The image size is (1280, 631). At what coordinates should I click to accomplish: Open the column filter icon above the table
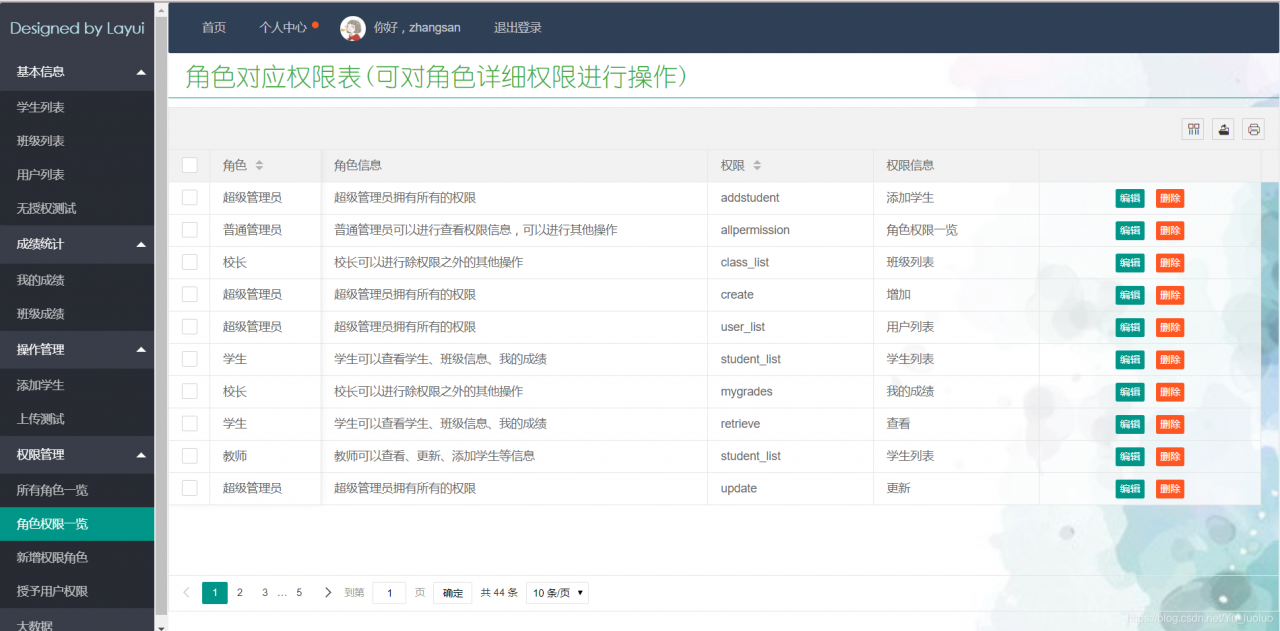click(1193, 128)
